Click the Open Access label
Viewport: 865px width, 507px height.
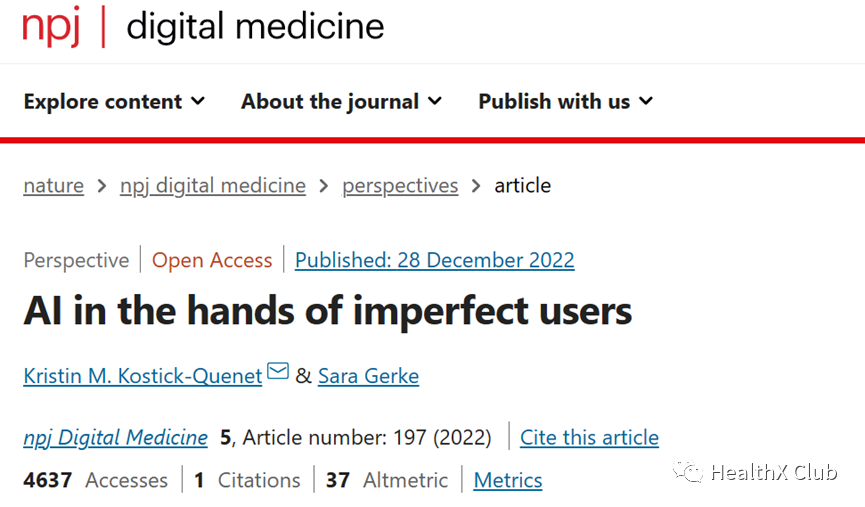[x=212, y=260]
